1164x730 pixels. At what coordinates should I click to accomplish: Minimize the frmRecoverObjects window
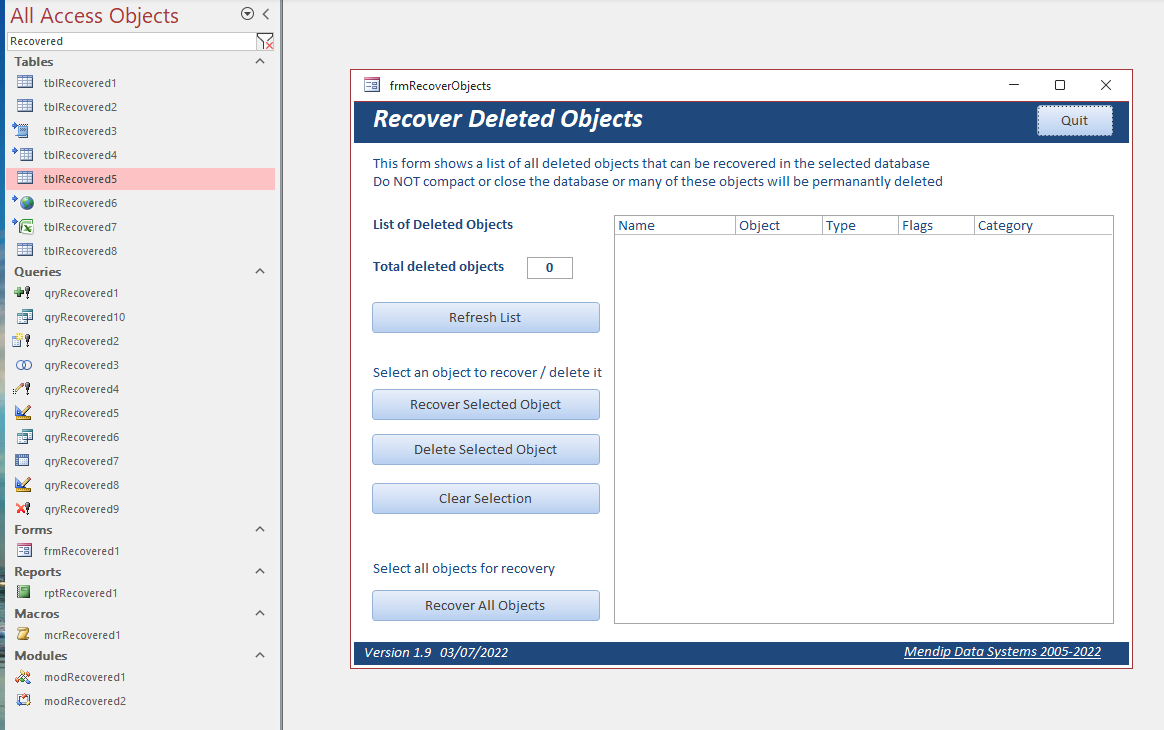tap(1014, 85)
